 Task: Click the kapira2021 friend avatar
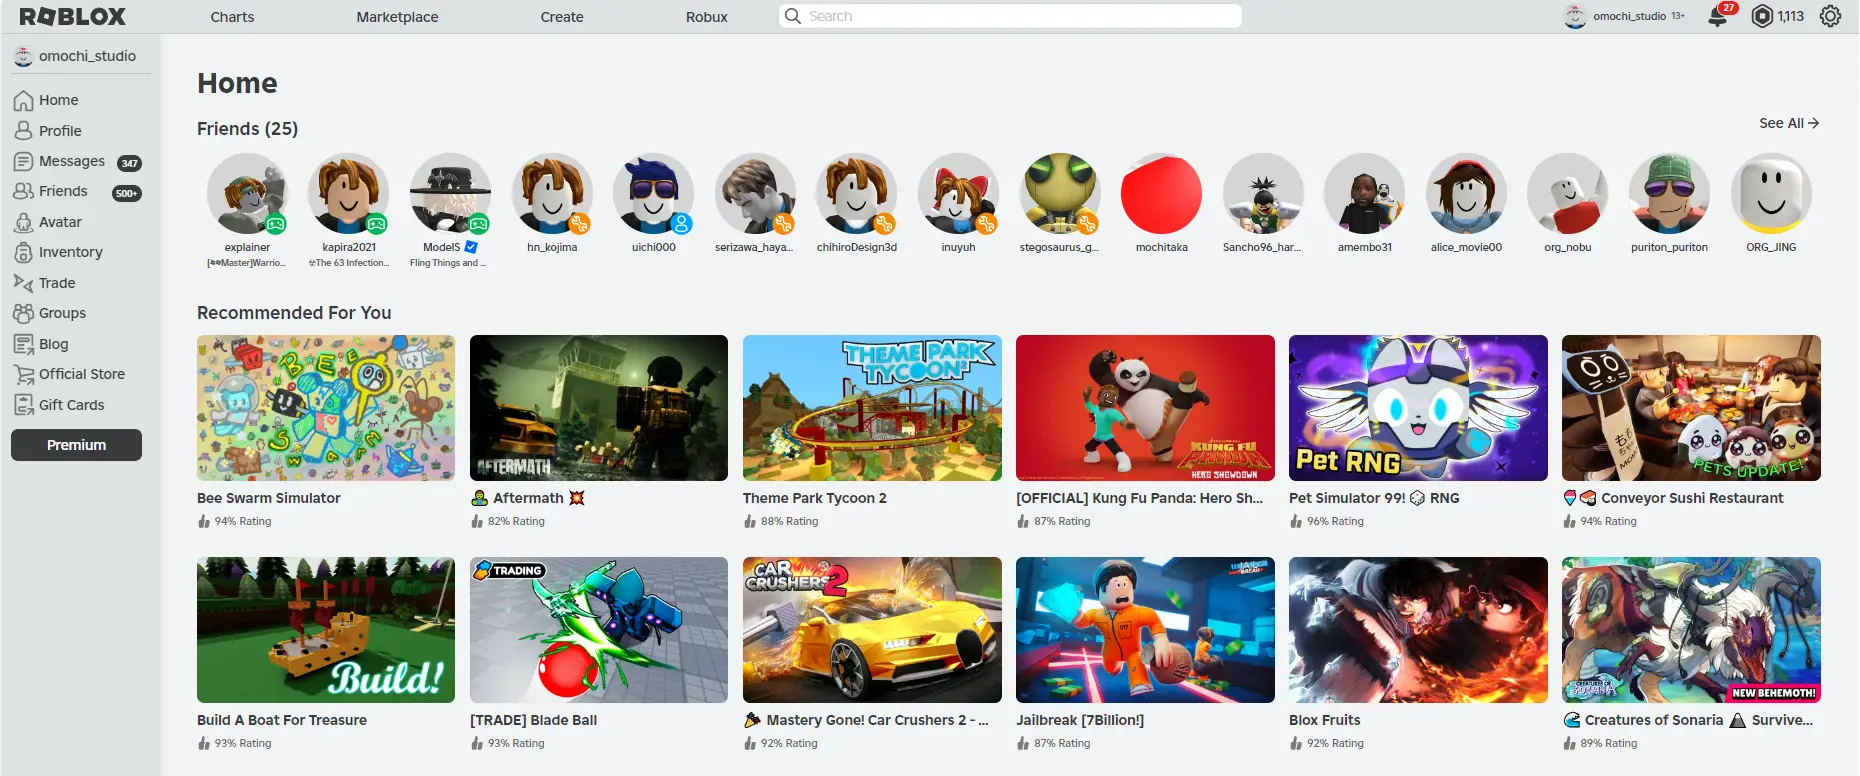[349, 193]
